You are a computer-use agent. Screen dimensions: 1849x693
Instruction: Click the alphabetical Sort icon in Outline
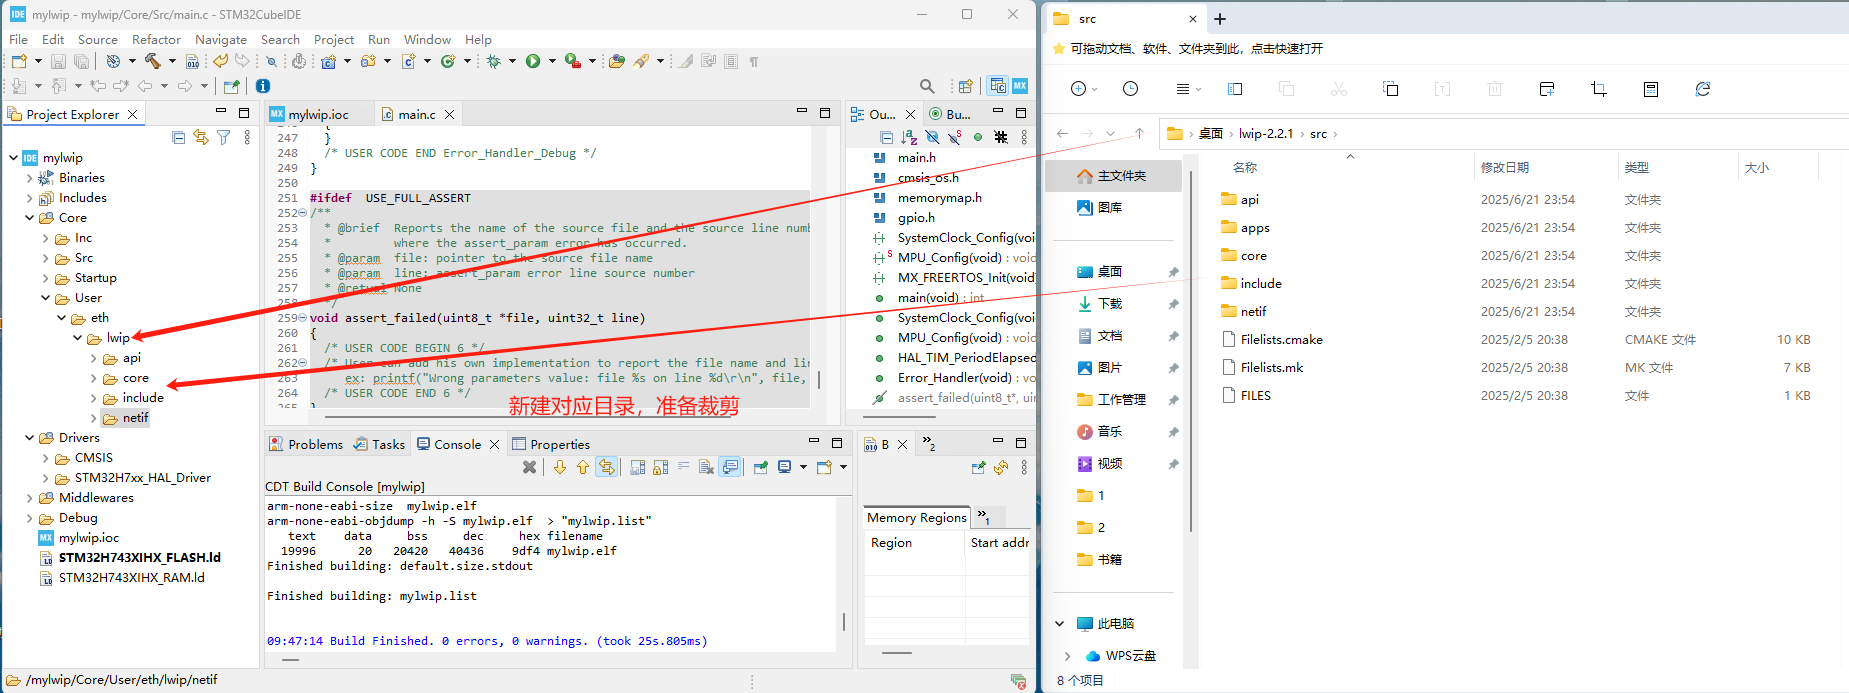pyautogui.click(x=909, y=138)
